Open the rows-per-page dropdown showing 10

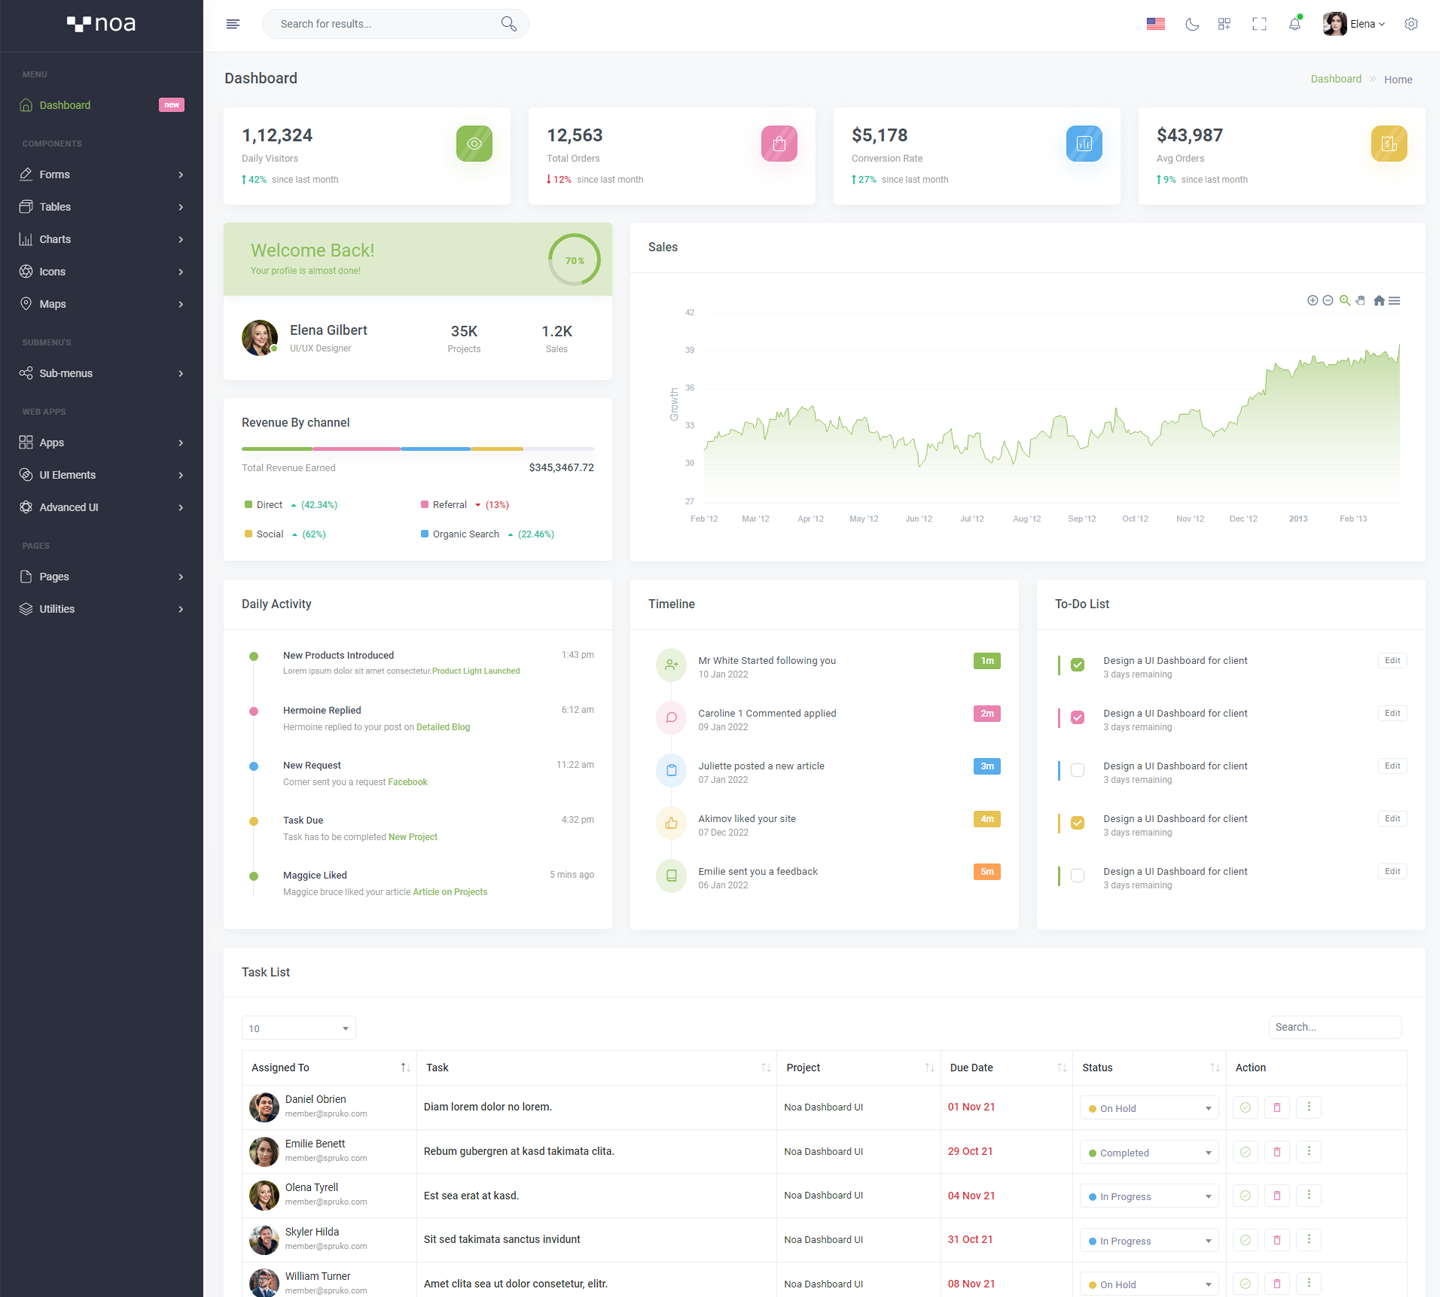pyautogui.click(x=298, y=1028)
